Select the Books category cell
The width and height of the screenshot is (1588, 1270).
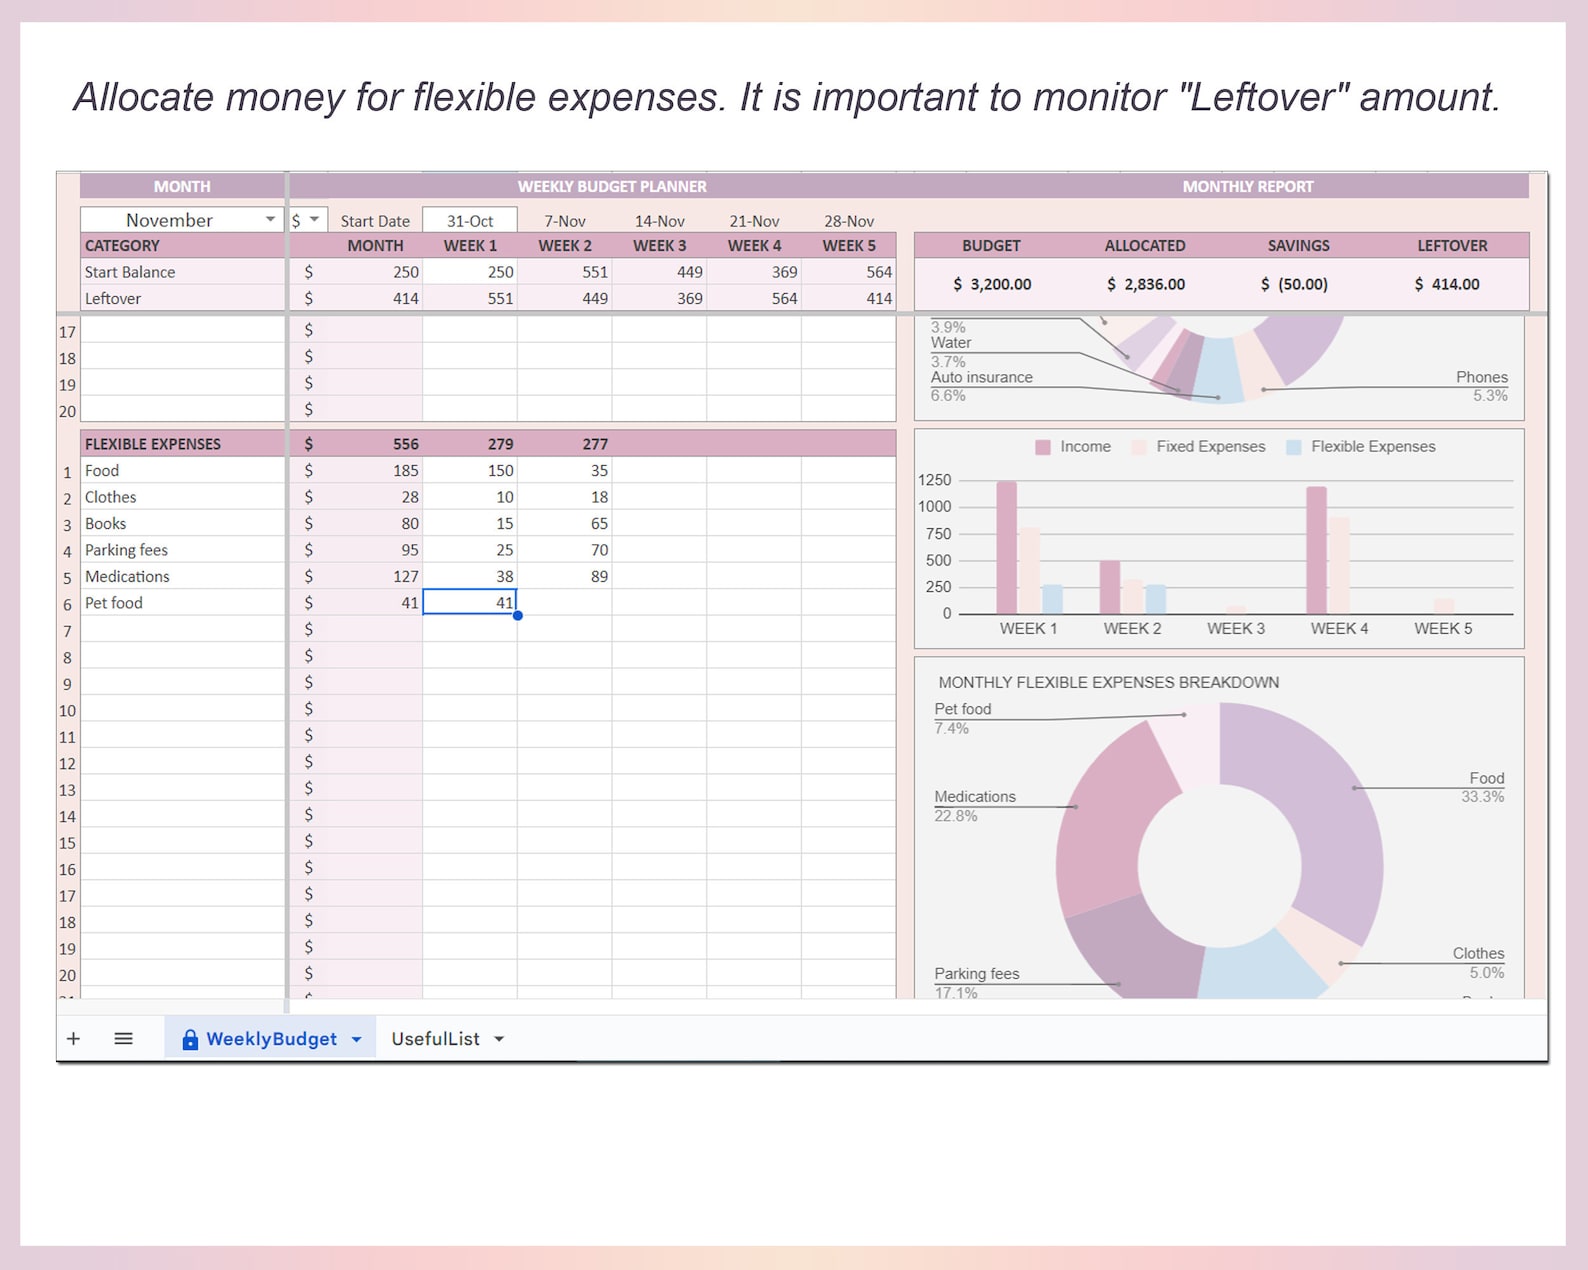pyautogui.click(x=182, y=523)
